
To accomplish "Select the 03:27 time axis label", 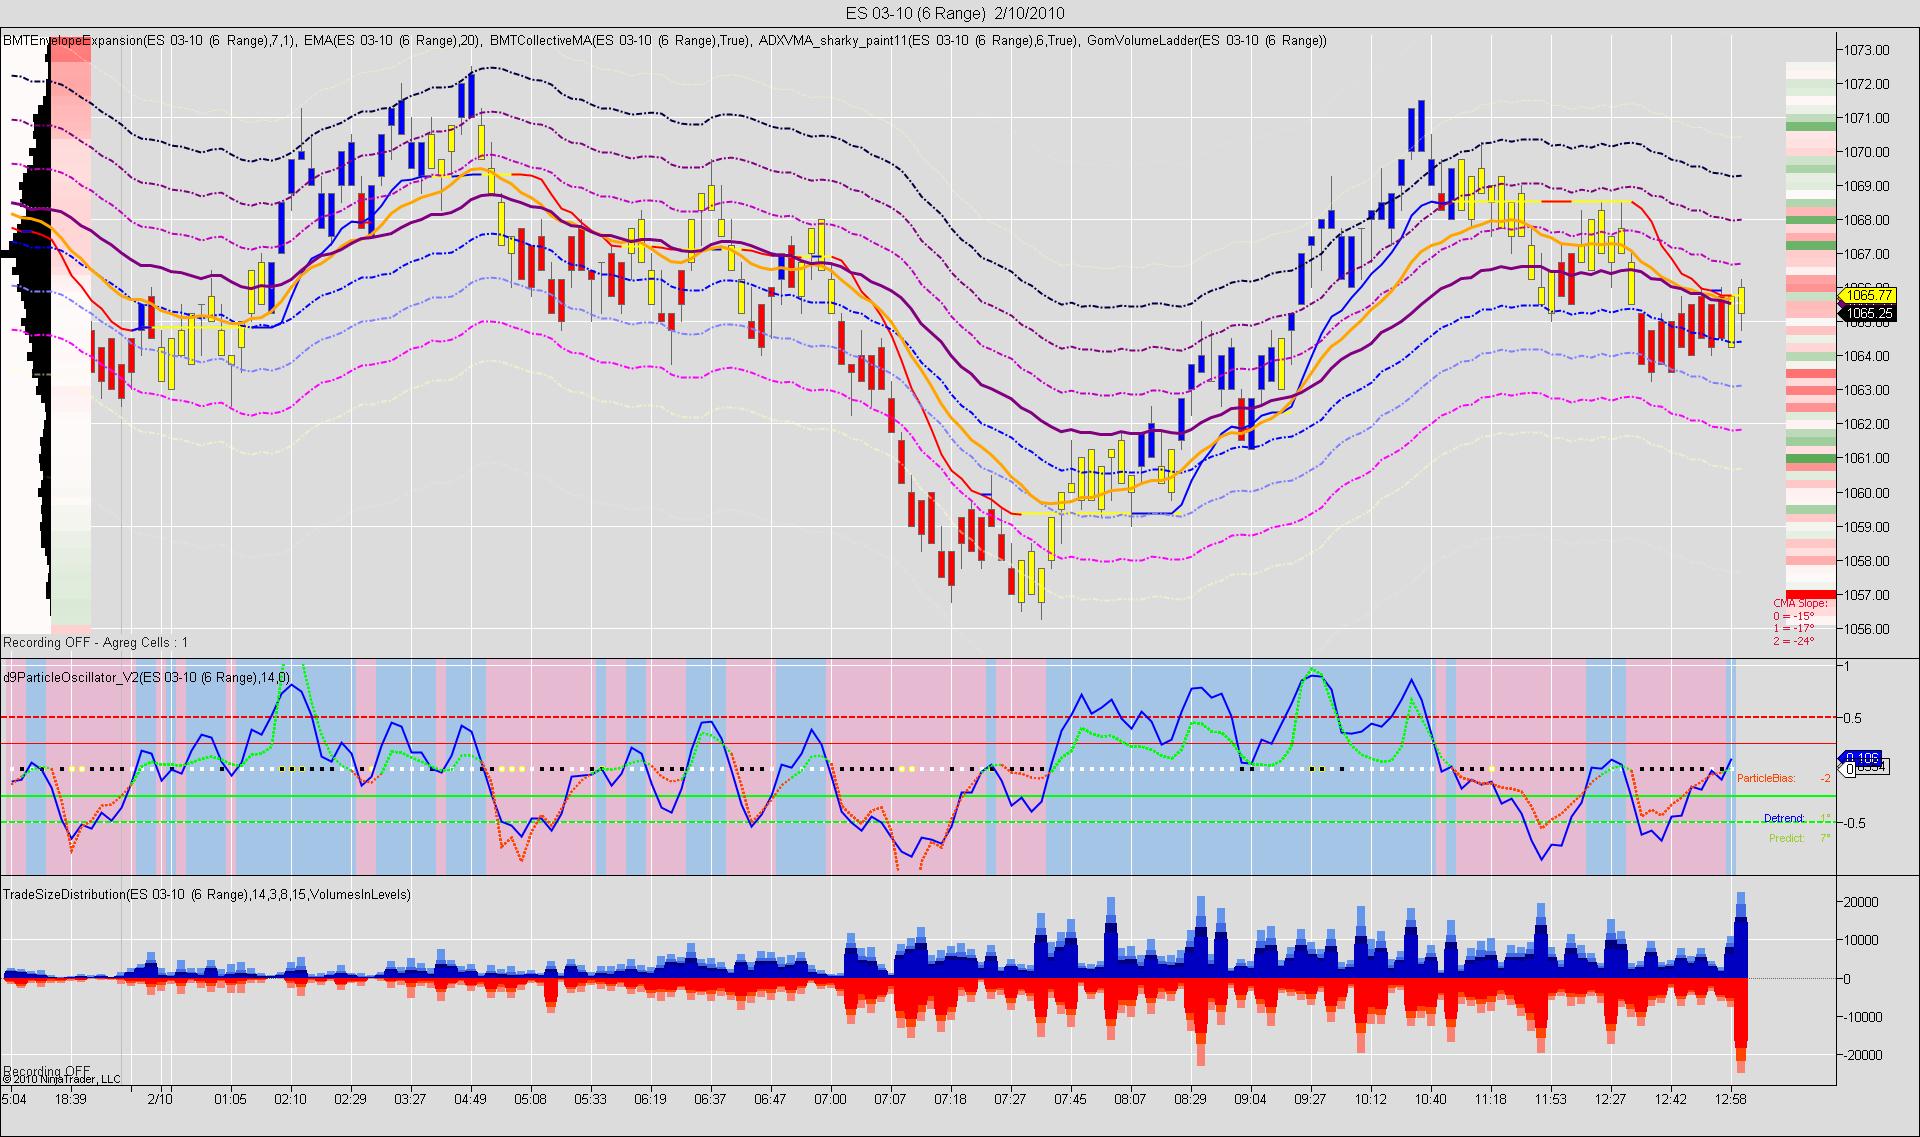I will (x=410, y=1098).
